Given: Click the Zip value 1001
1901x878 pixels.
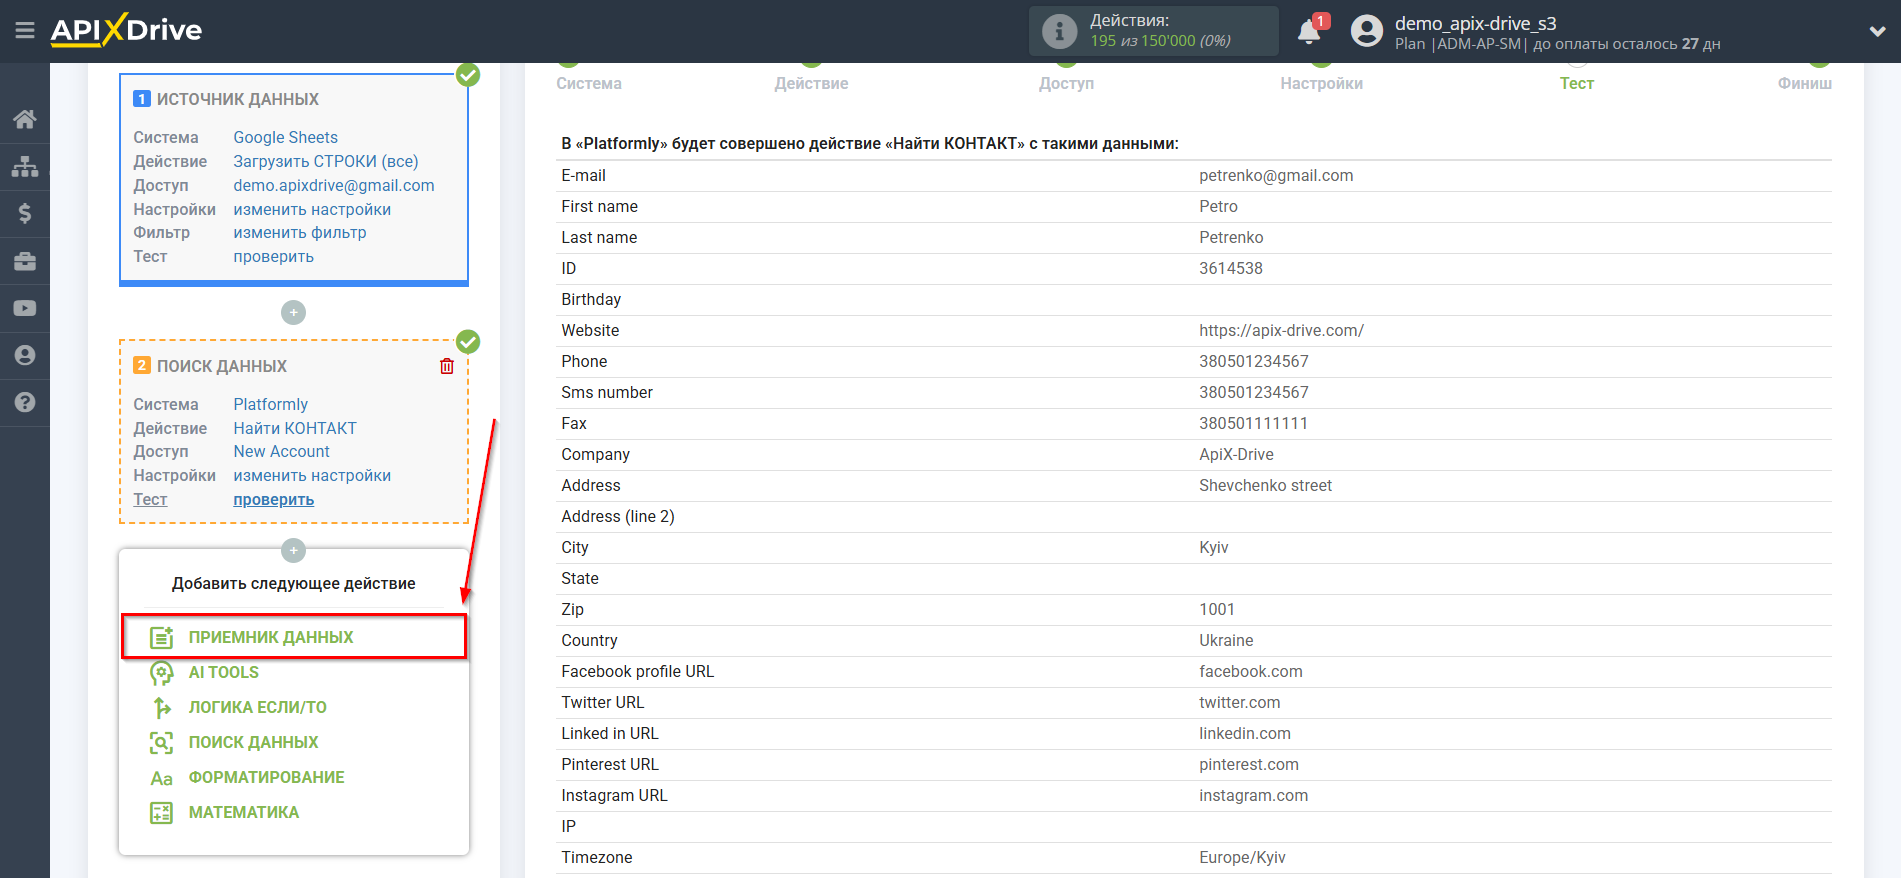Looking at the screenshot, I should click(1217, 609).
